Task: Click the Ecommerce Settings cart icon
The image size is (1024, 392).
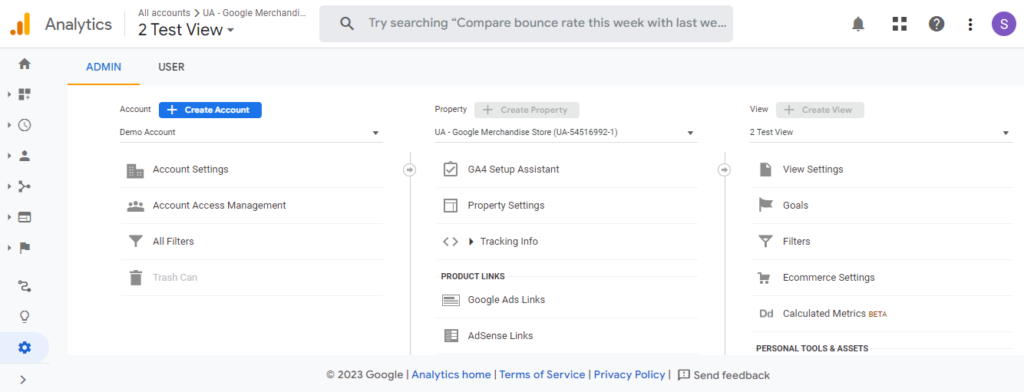Action: 763,278
